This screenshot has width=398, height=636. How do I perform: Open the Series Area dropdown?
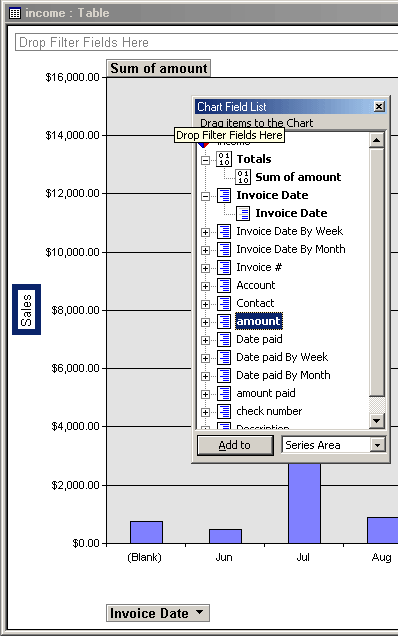point(377,445)
